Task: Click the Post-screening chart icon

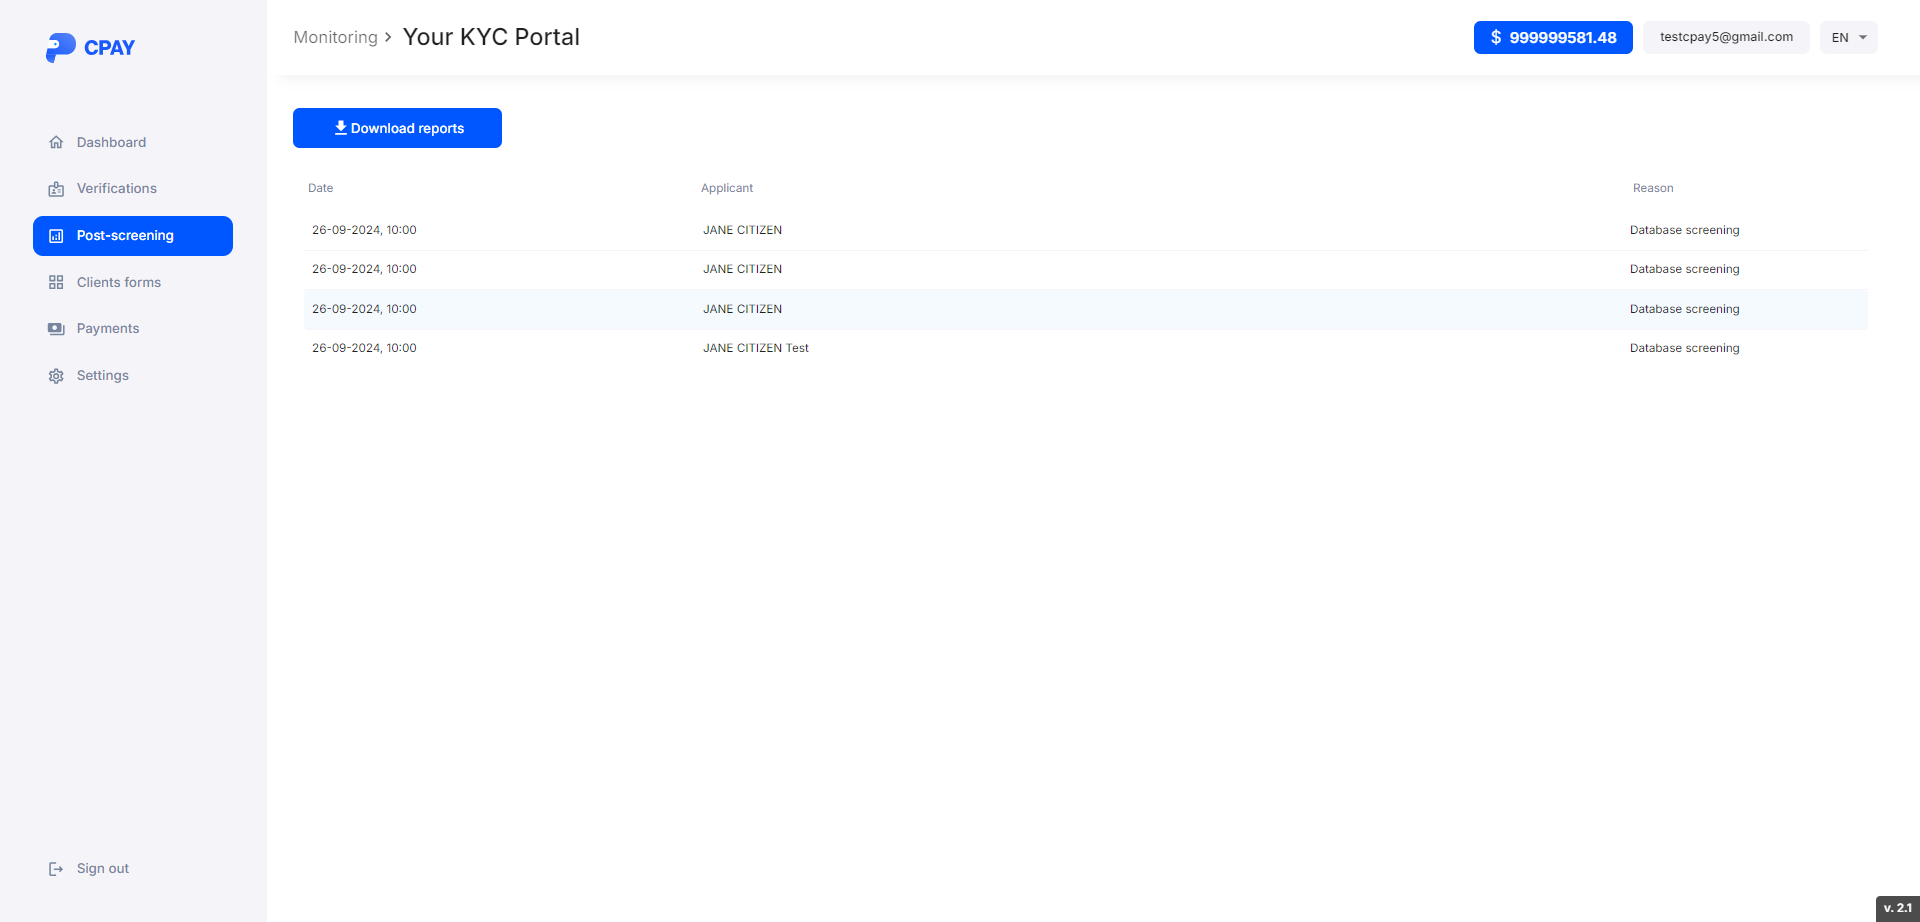Action: tap(56, 236)
